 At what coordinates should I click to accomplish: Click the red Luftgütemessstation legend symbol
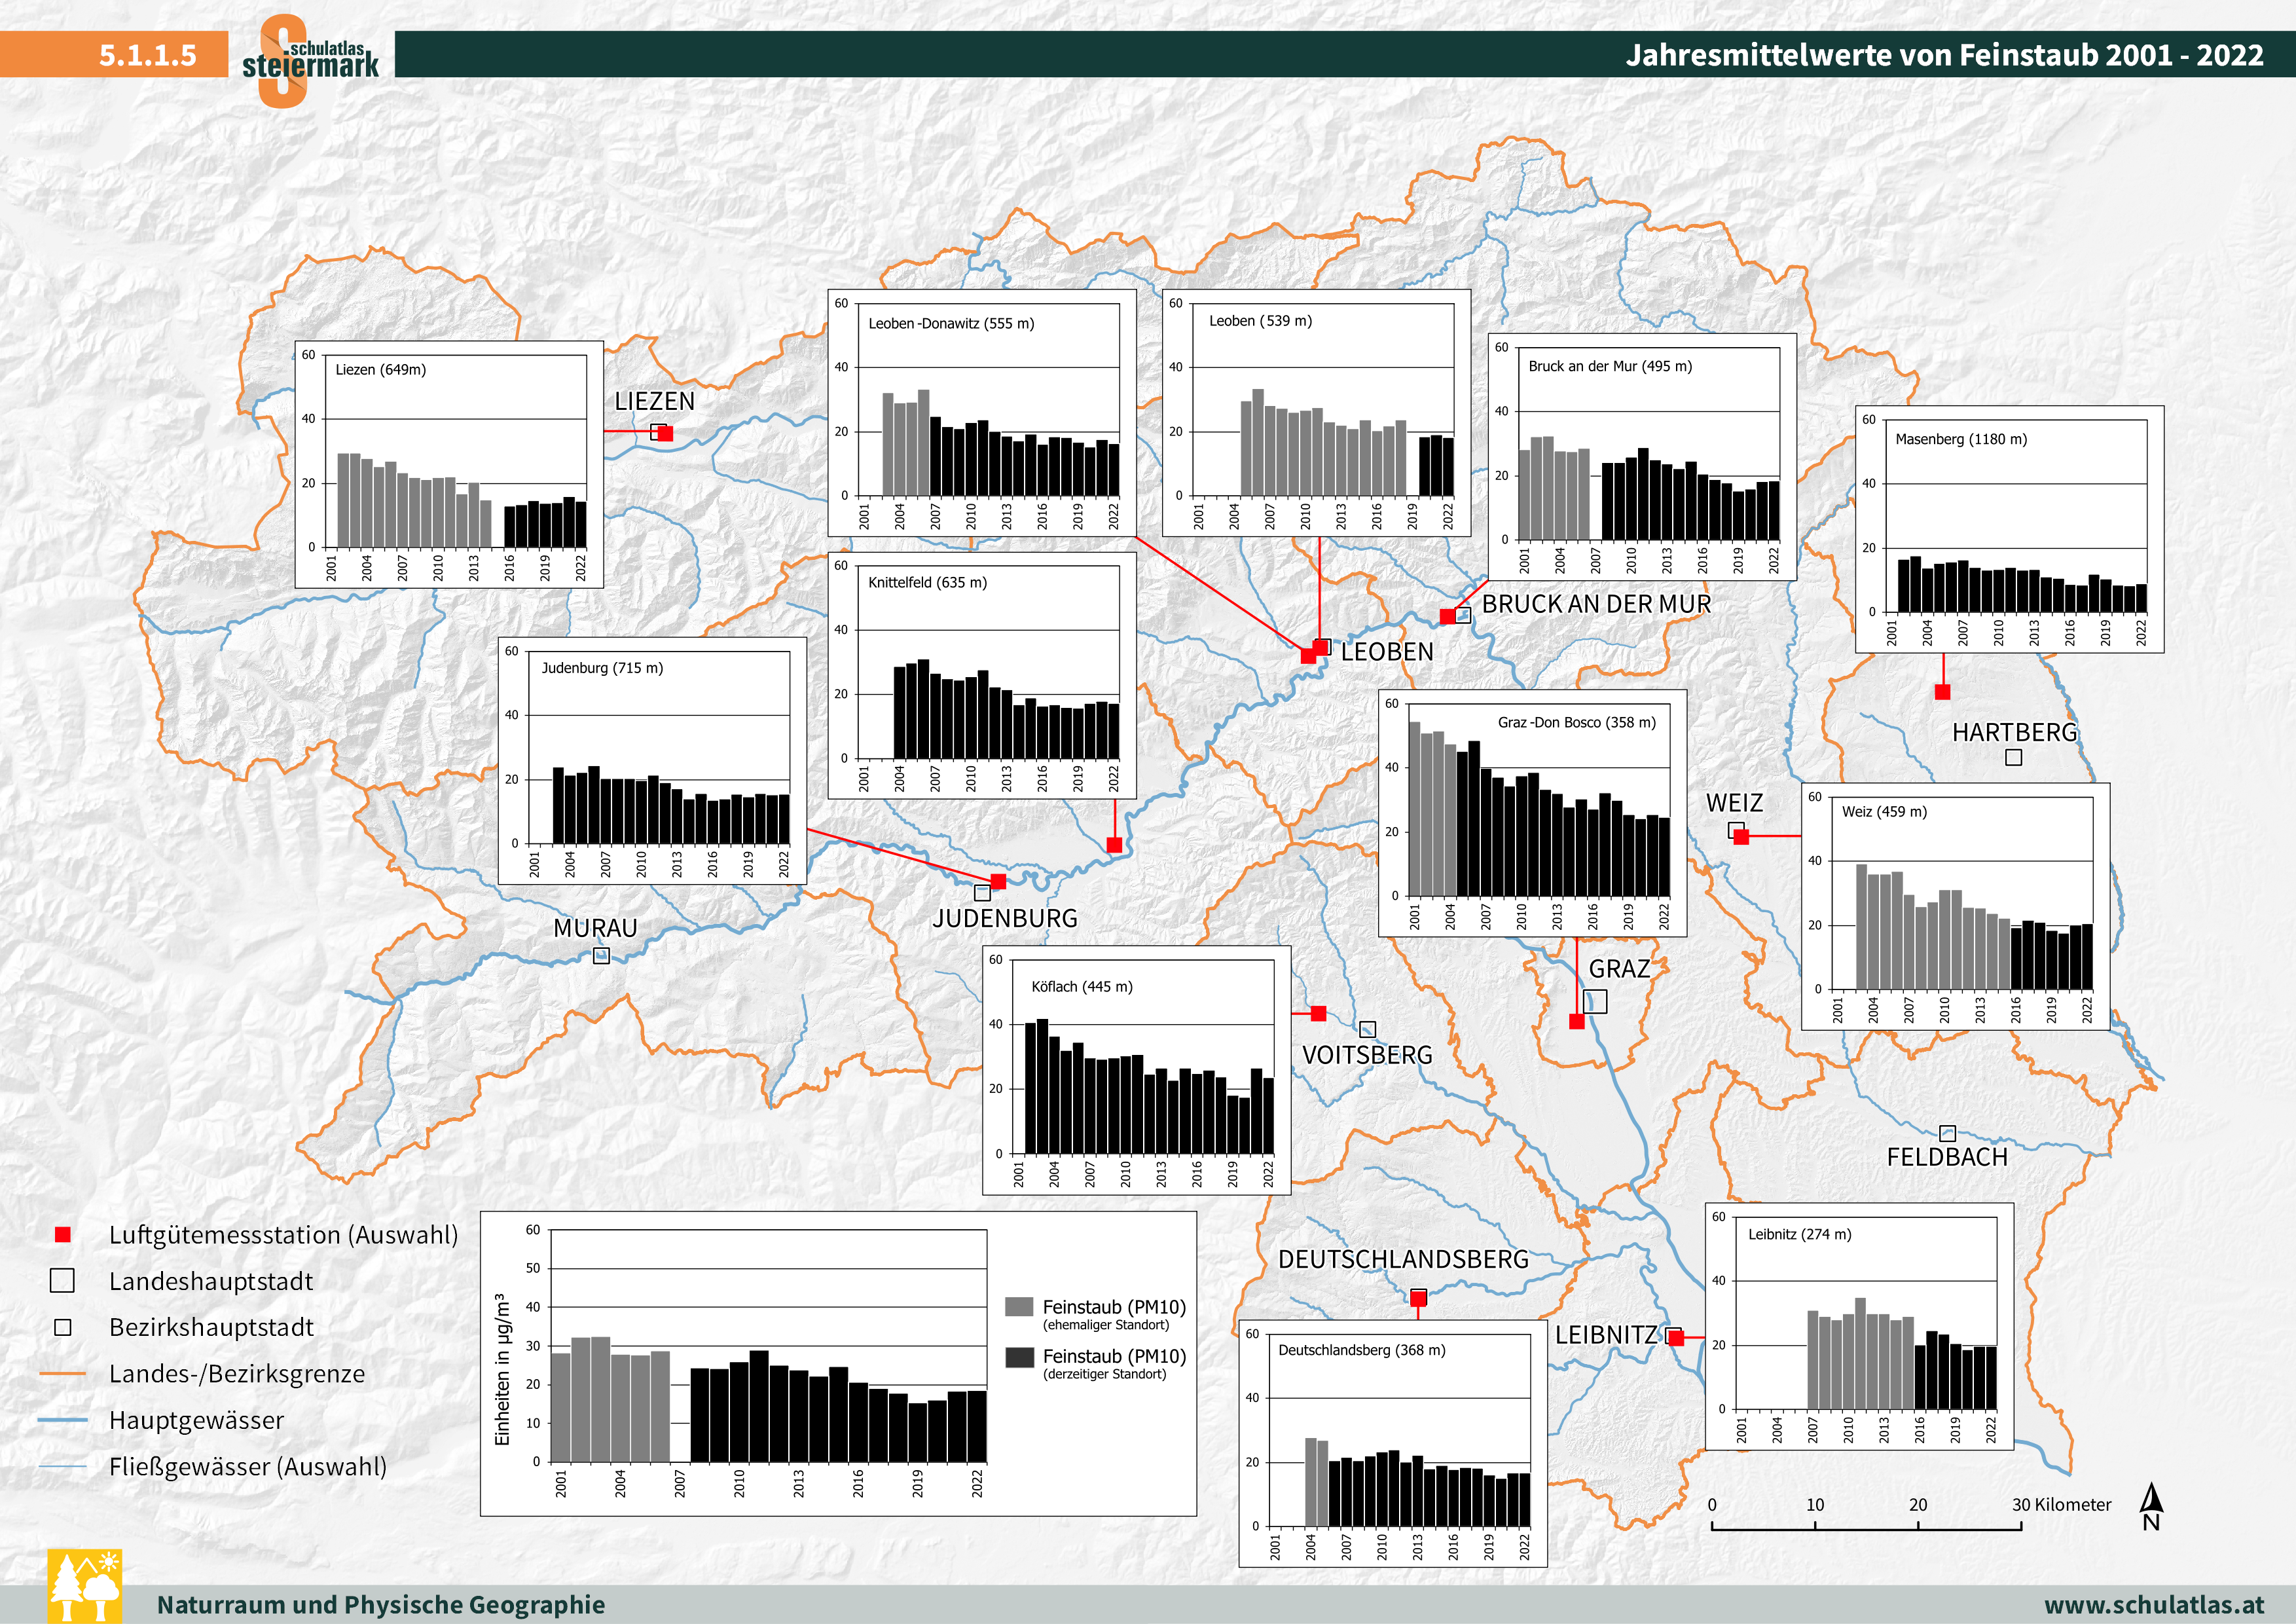point(62,1235)
